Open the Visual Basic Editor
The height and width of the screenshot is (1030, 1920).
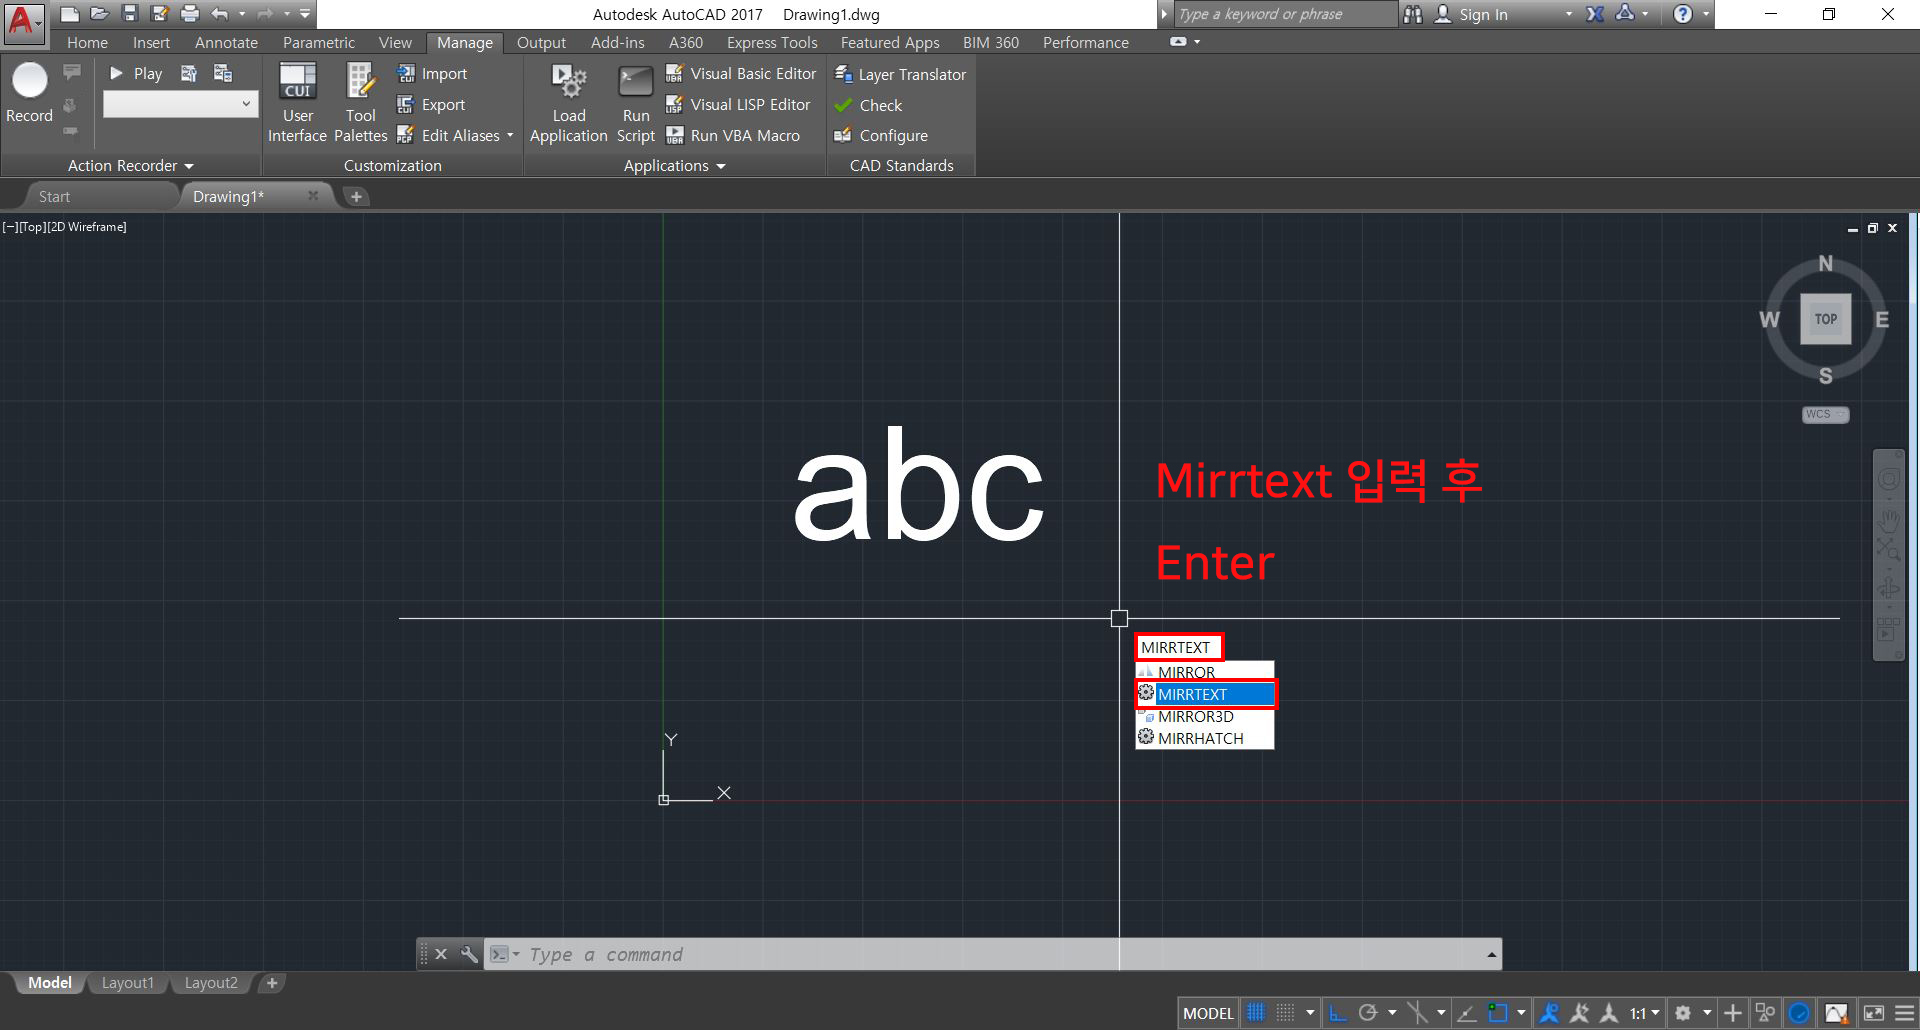tap(741, 73)
